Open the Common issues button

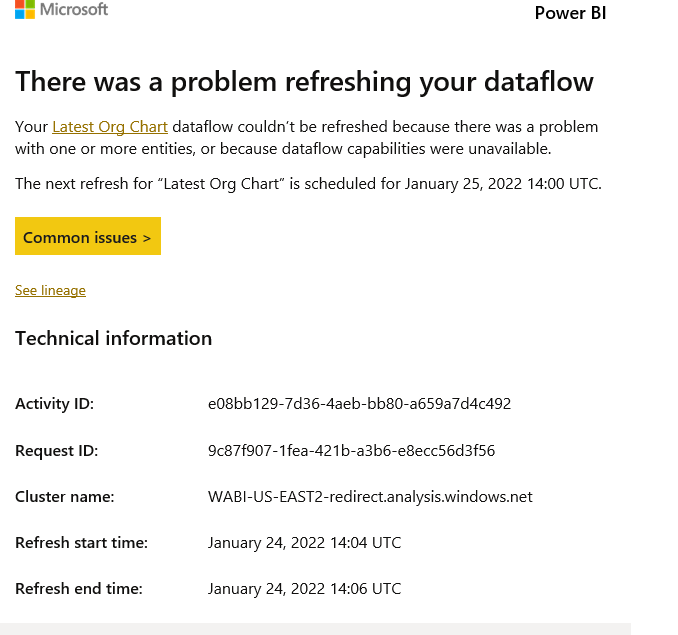[88, 236]
